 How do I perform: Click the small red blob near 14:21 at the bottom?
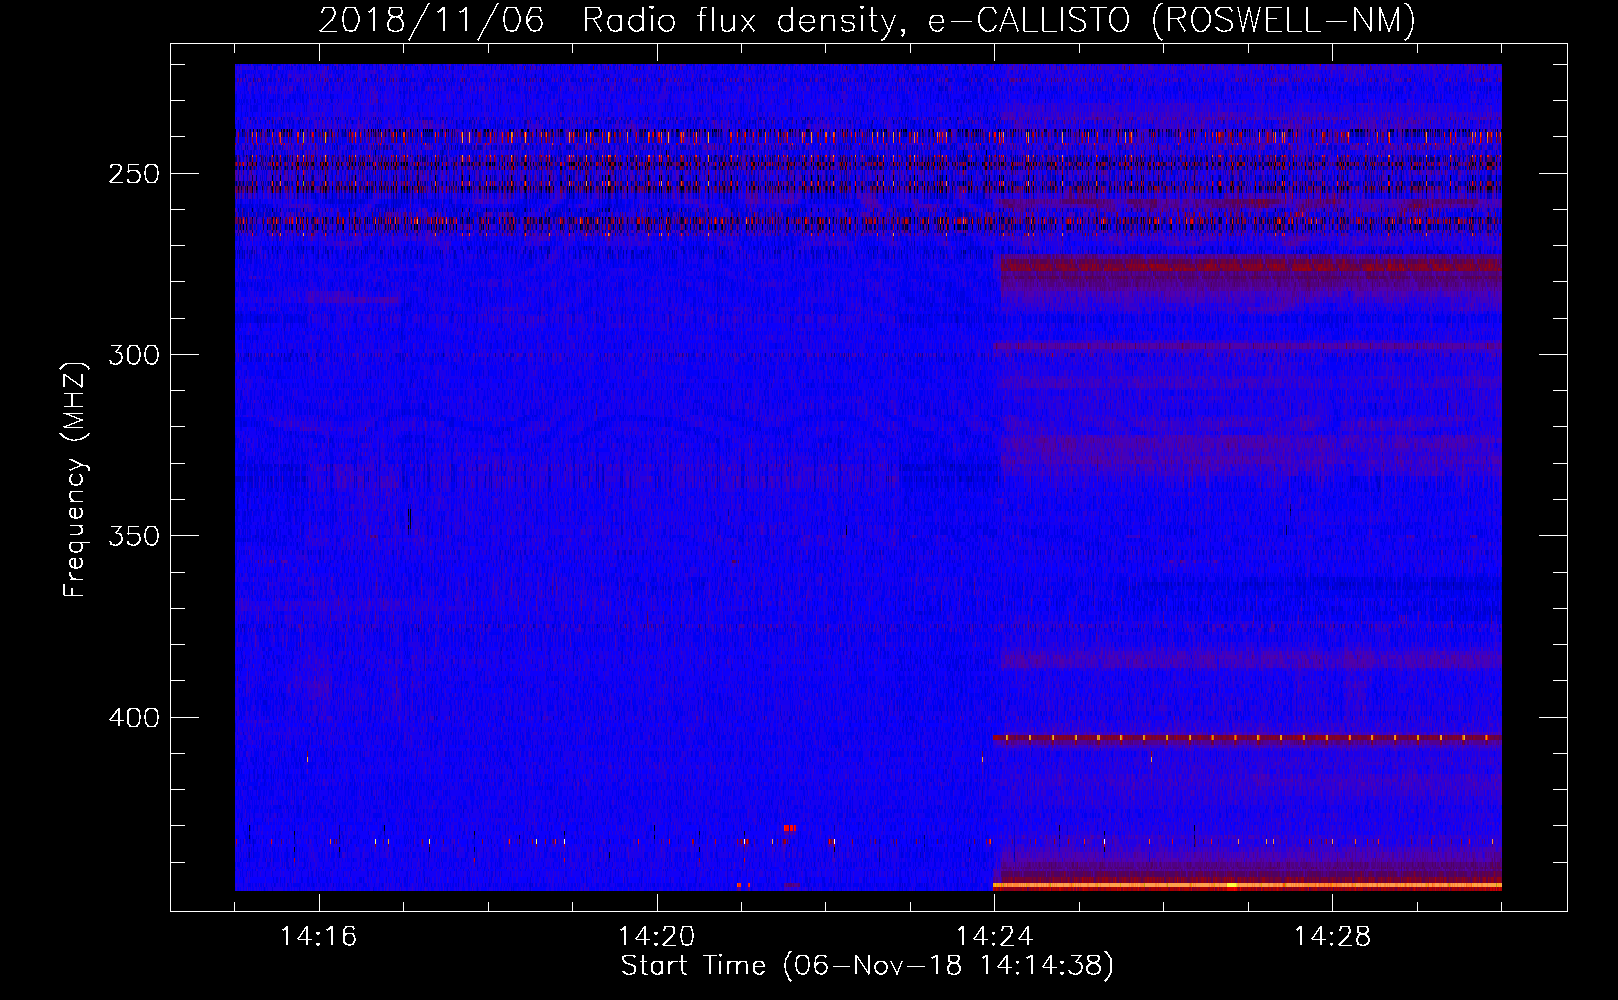[x=789, y=828]
